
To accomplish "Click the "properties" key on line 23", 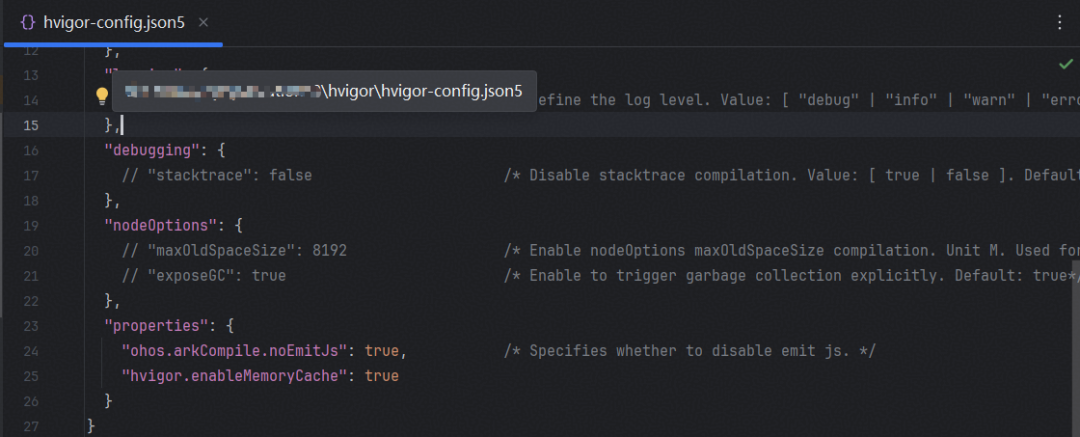I will (x=155, y=325).
